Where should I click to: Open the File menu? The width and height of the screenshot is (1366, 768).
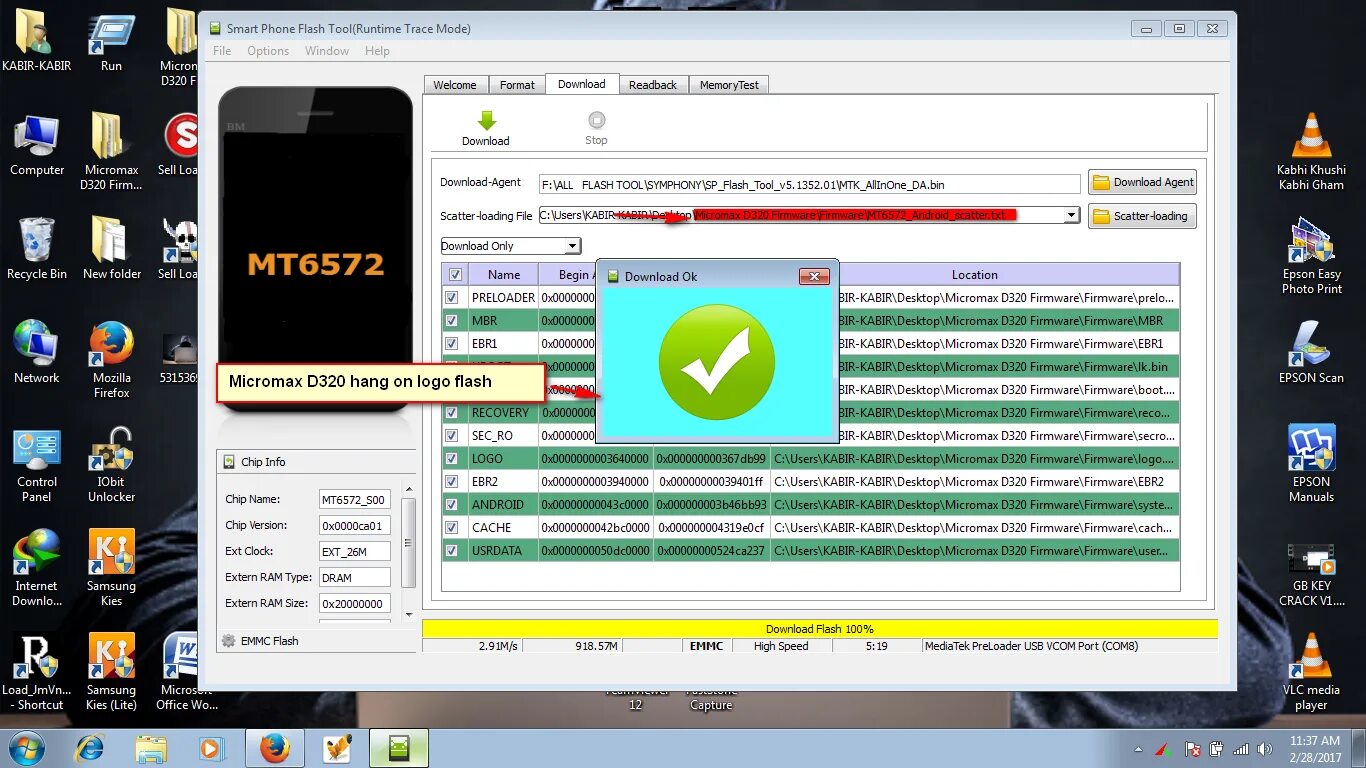(x=222, y=51)
